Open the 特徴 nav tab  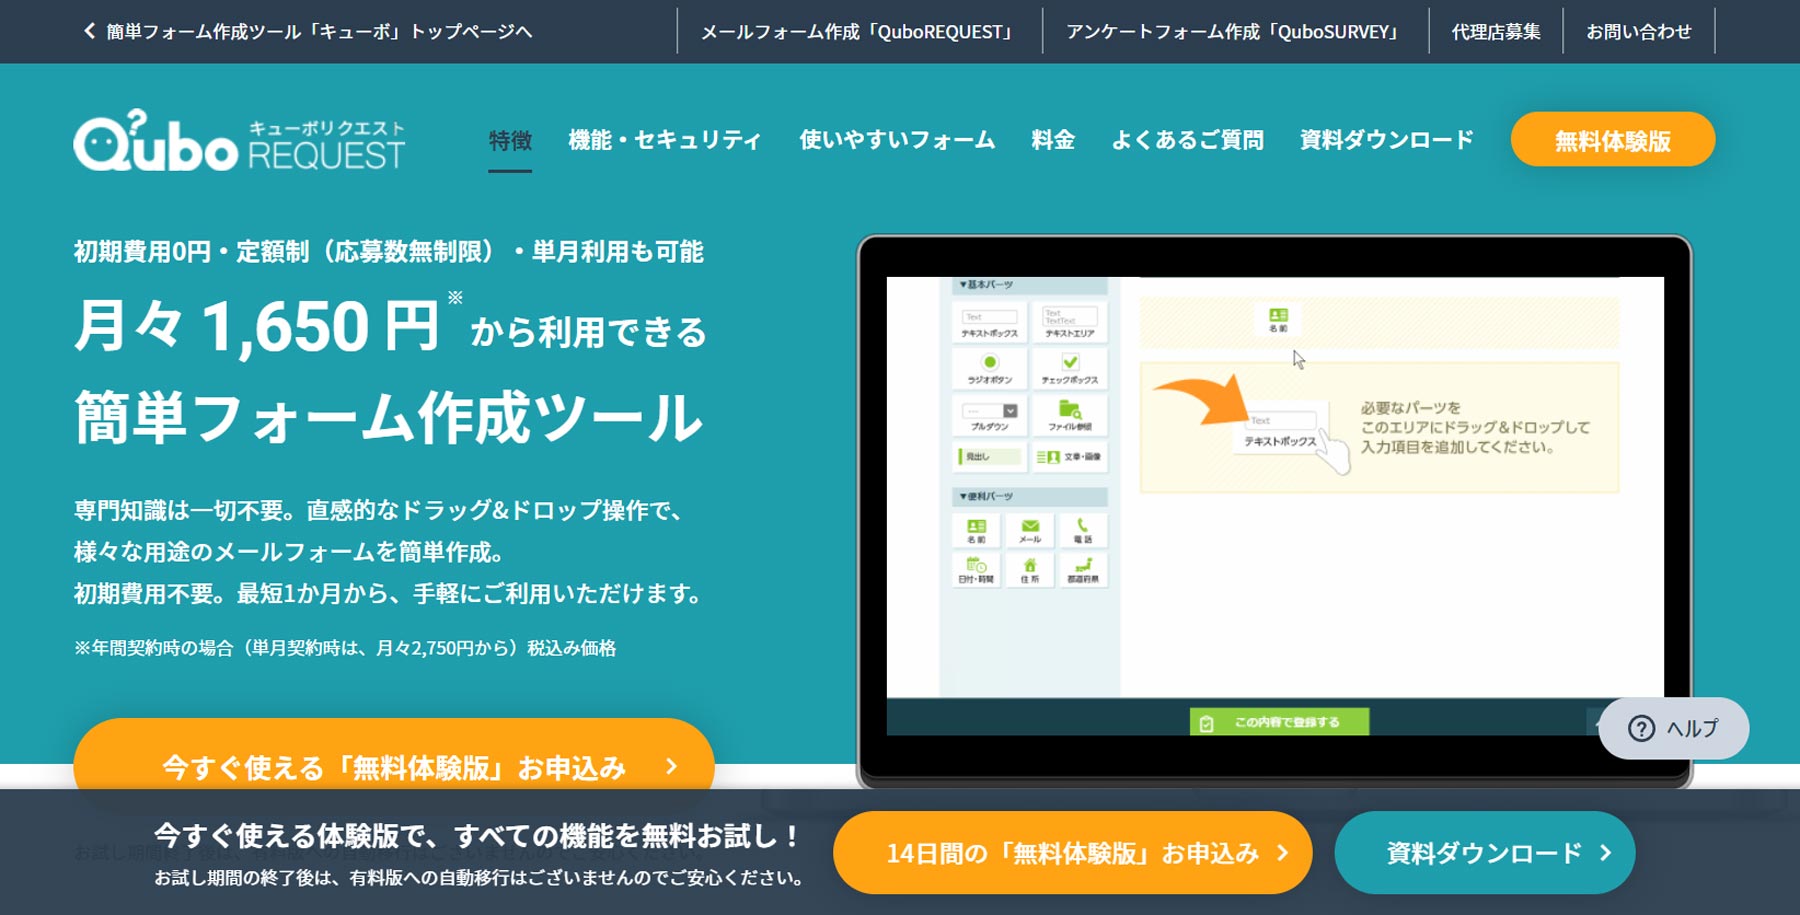coord(510,141)
